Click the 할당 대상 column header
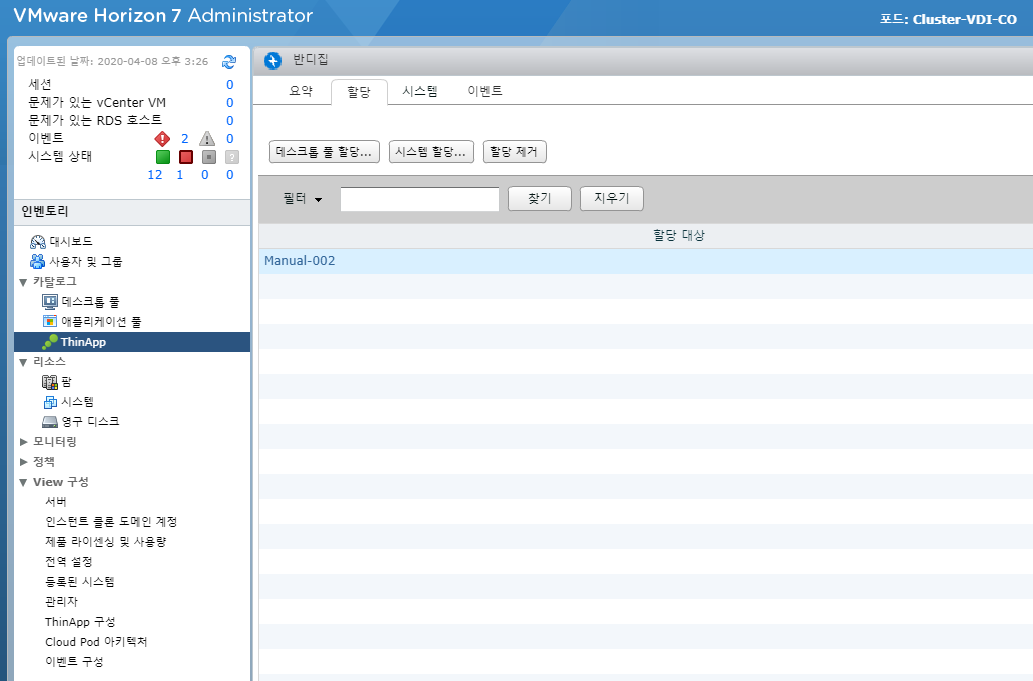The width and height of the screenshot is (1033, 681). 679,235
